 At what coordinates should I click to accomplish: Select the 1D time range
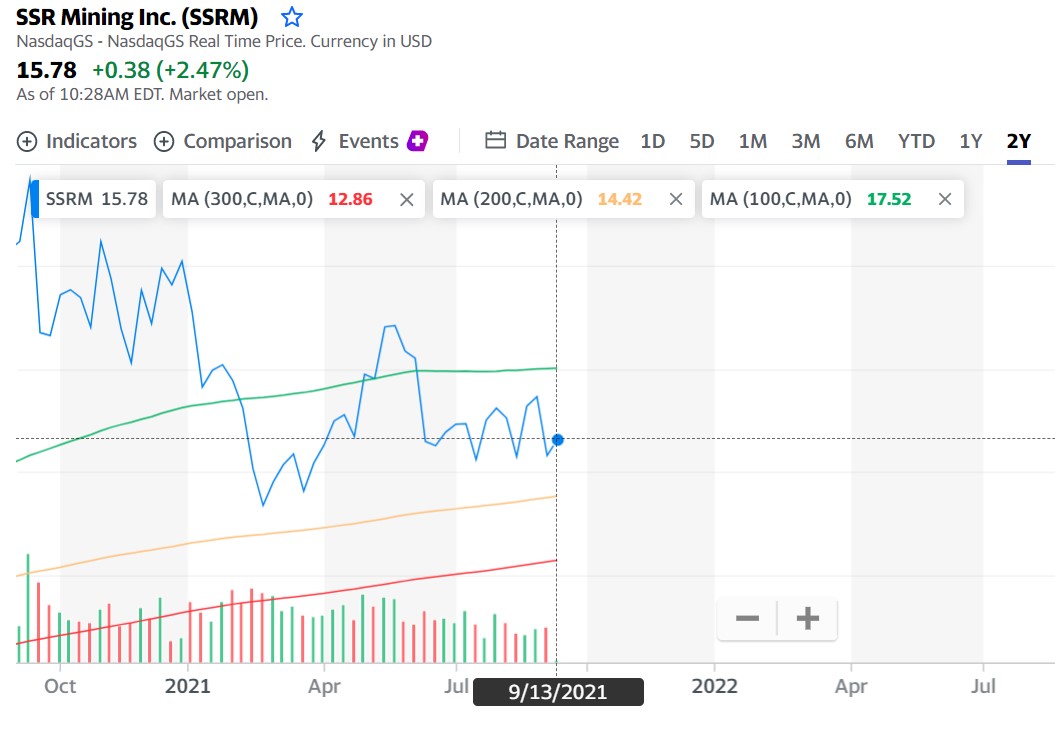(x=652, y=141)
